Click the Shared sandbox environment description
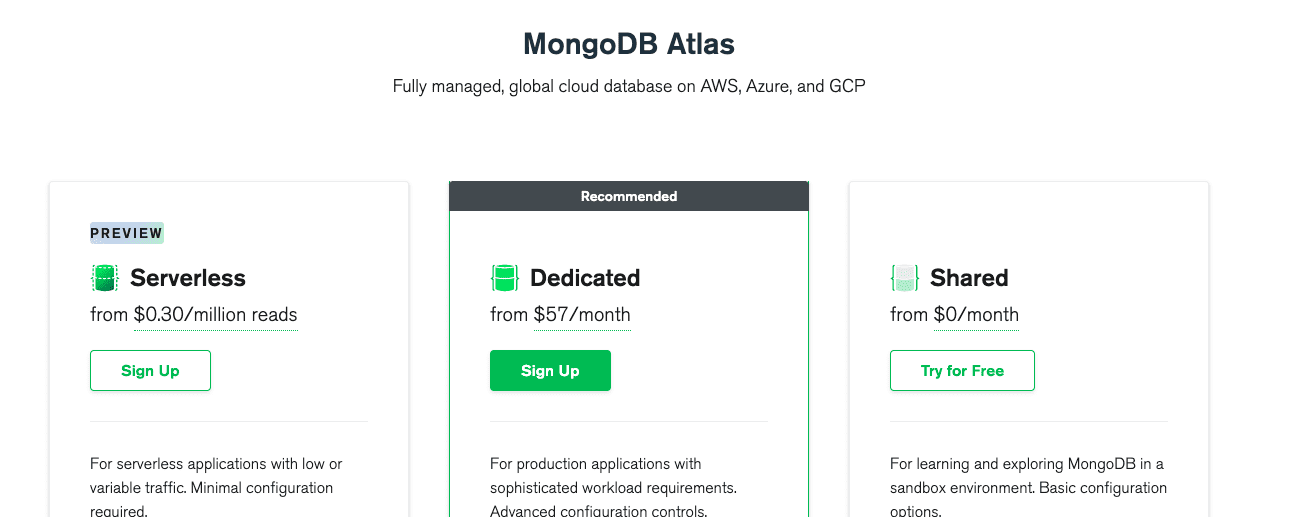 click(1028, 488)
